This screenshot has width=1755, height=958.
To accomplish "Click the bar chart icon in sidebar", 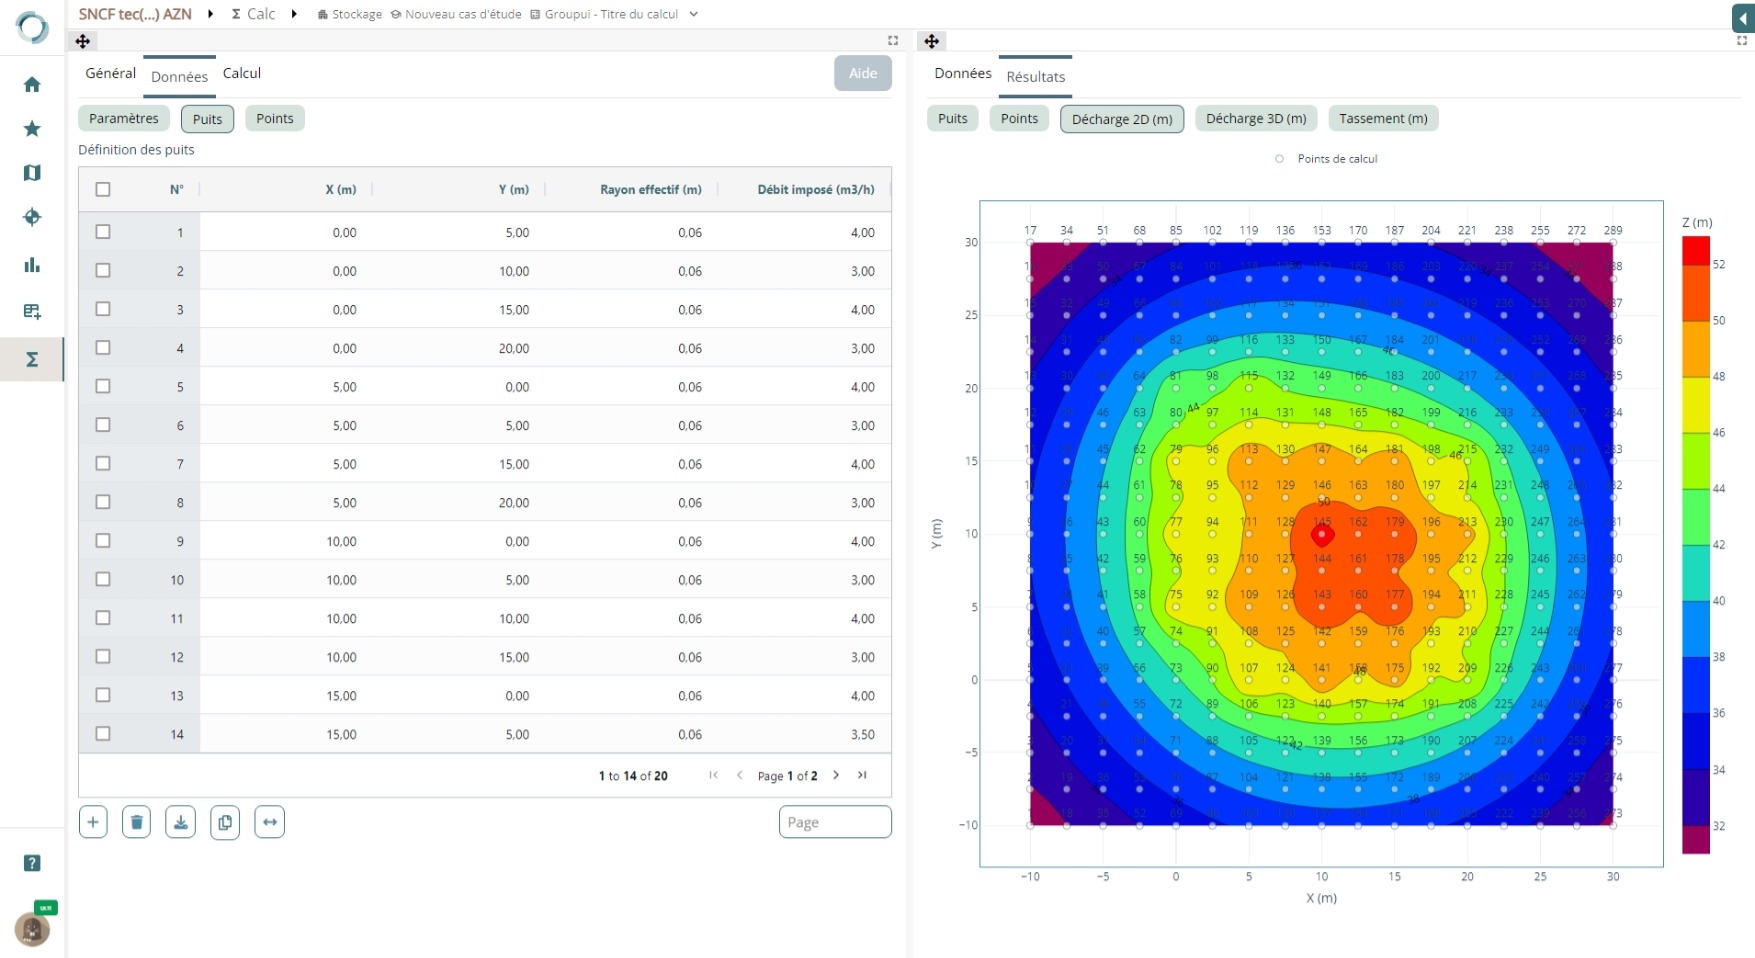I will [32, 265].
